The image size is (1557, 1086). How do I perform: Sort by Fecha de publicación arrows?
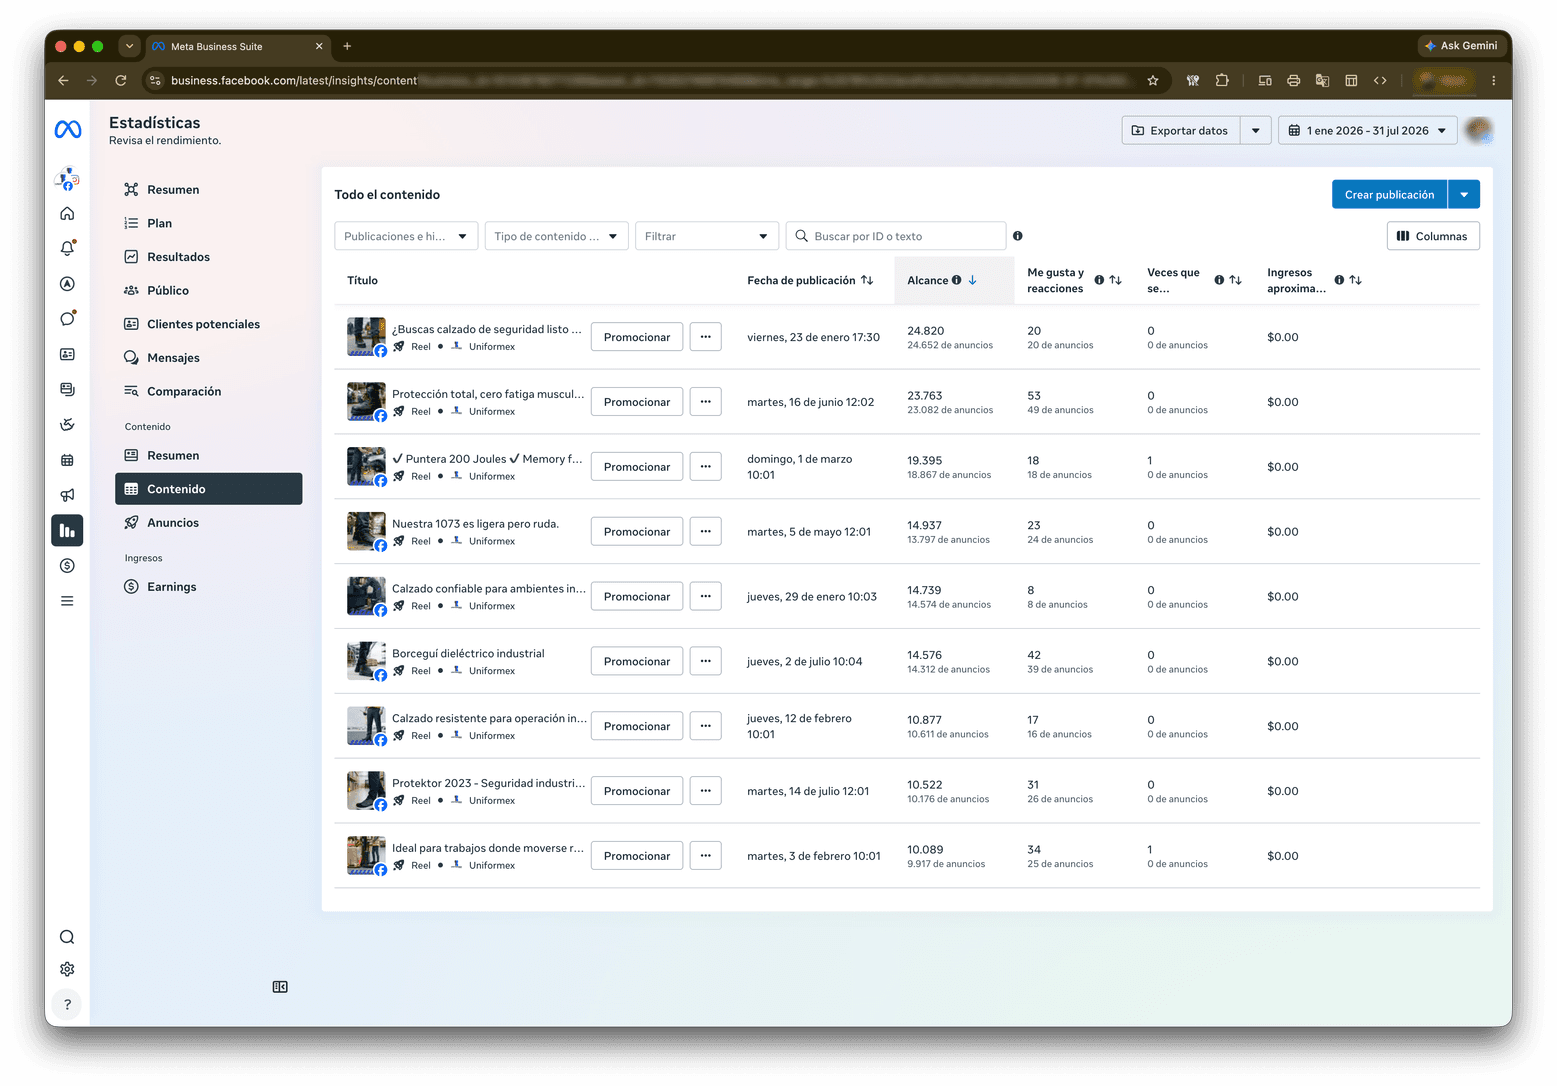(x=867, y=280)
